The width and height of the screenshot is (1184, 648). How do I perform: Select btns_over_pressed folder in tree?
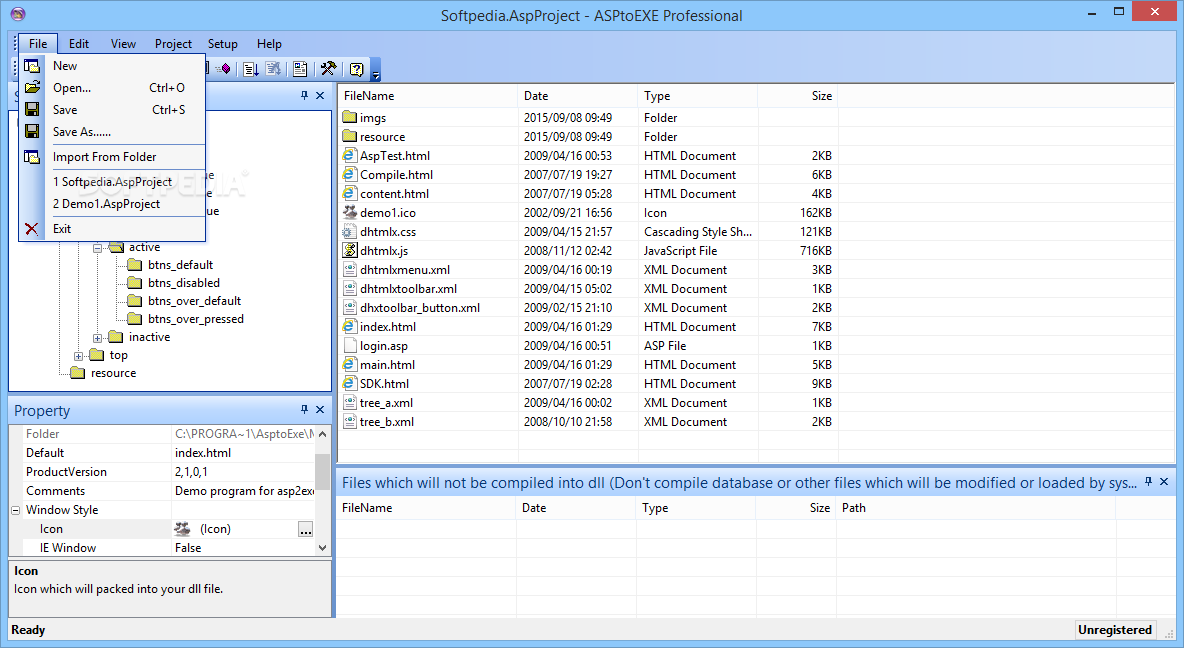(x=196, y=319)
